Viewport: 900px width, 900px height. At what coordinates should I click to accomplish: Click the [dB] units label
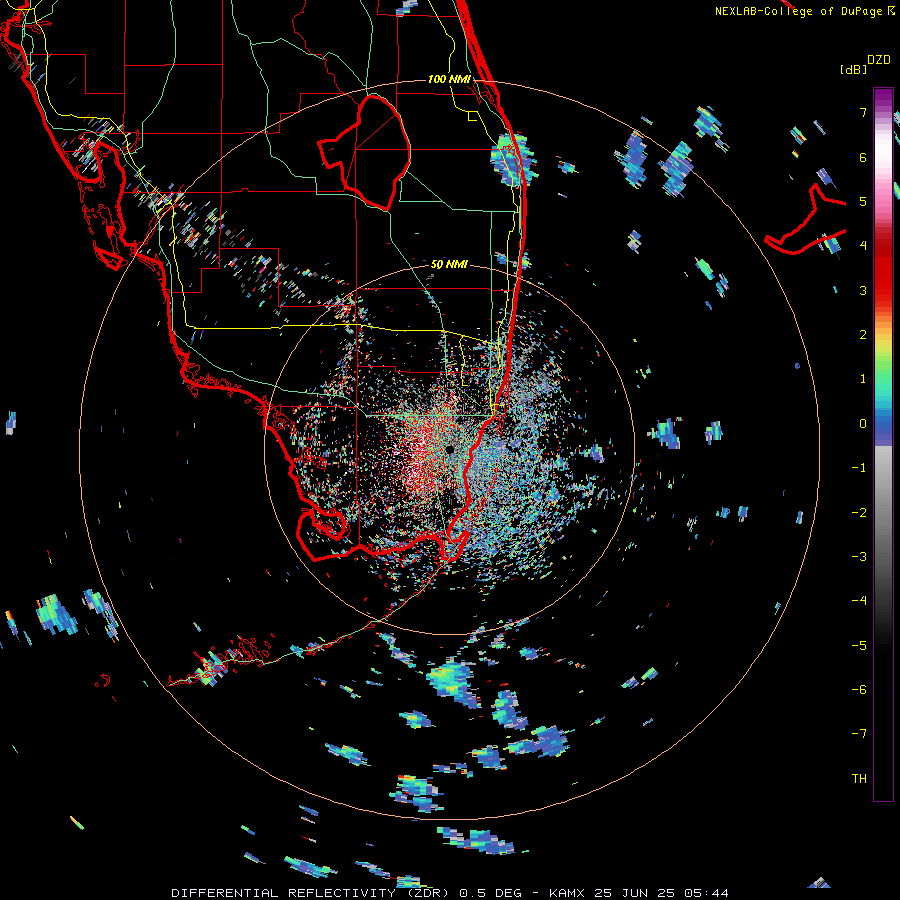pyautogui.click(x=853, y=69)
